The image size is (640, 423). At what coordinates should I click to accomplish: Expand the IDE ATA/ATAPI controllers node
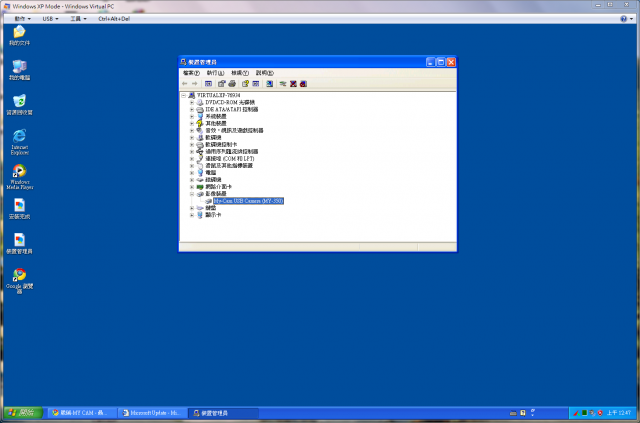pyautogui.click(x=192, y=109)
